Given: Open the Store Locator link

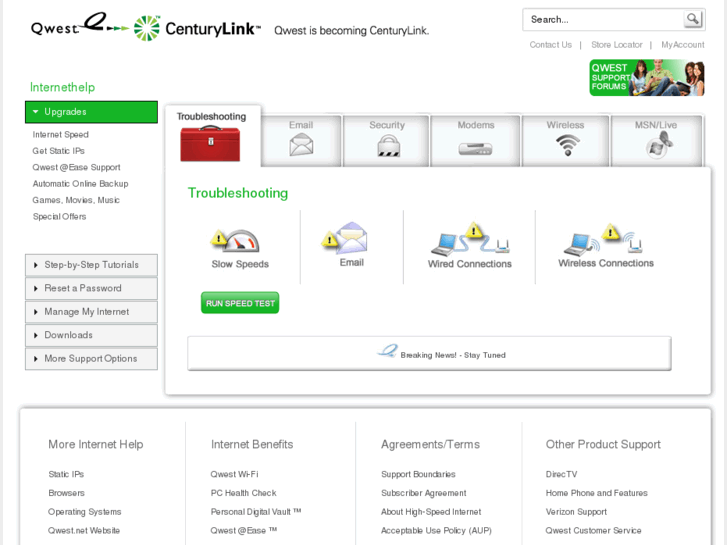Looking at the screenshot, I should pyautogui.click(x=617, y=45).
